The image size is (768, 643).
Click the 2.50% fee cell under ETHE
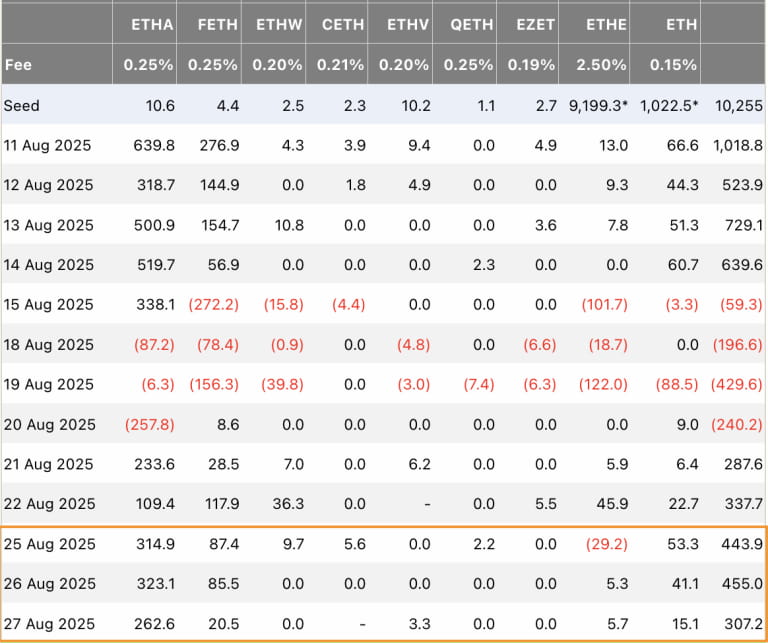click(601, 65)
